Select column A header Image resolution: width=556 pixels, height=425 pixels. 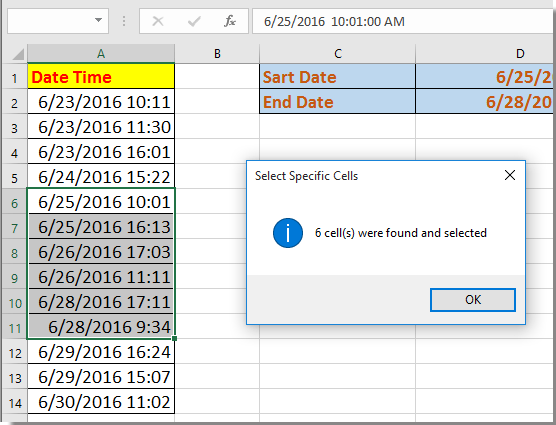pyautogui.click(x=101, y=54)
